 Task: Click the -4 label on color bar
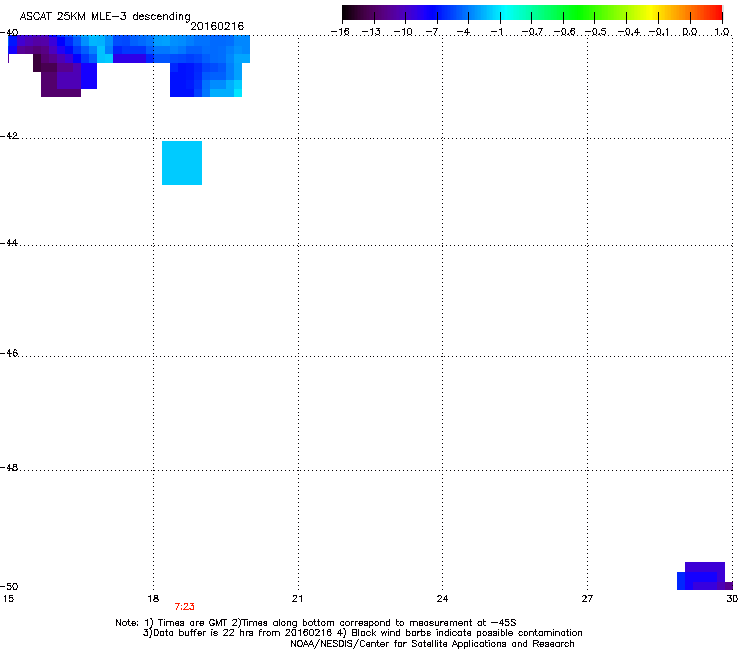pos(463,32)
